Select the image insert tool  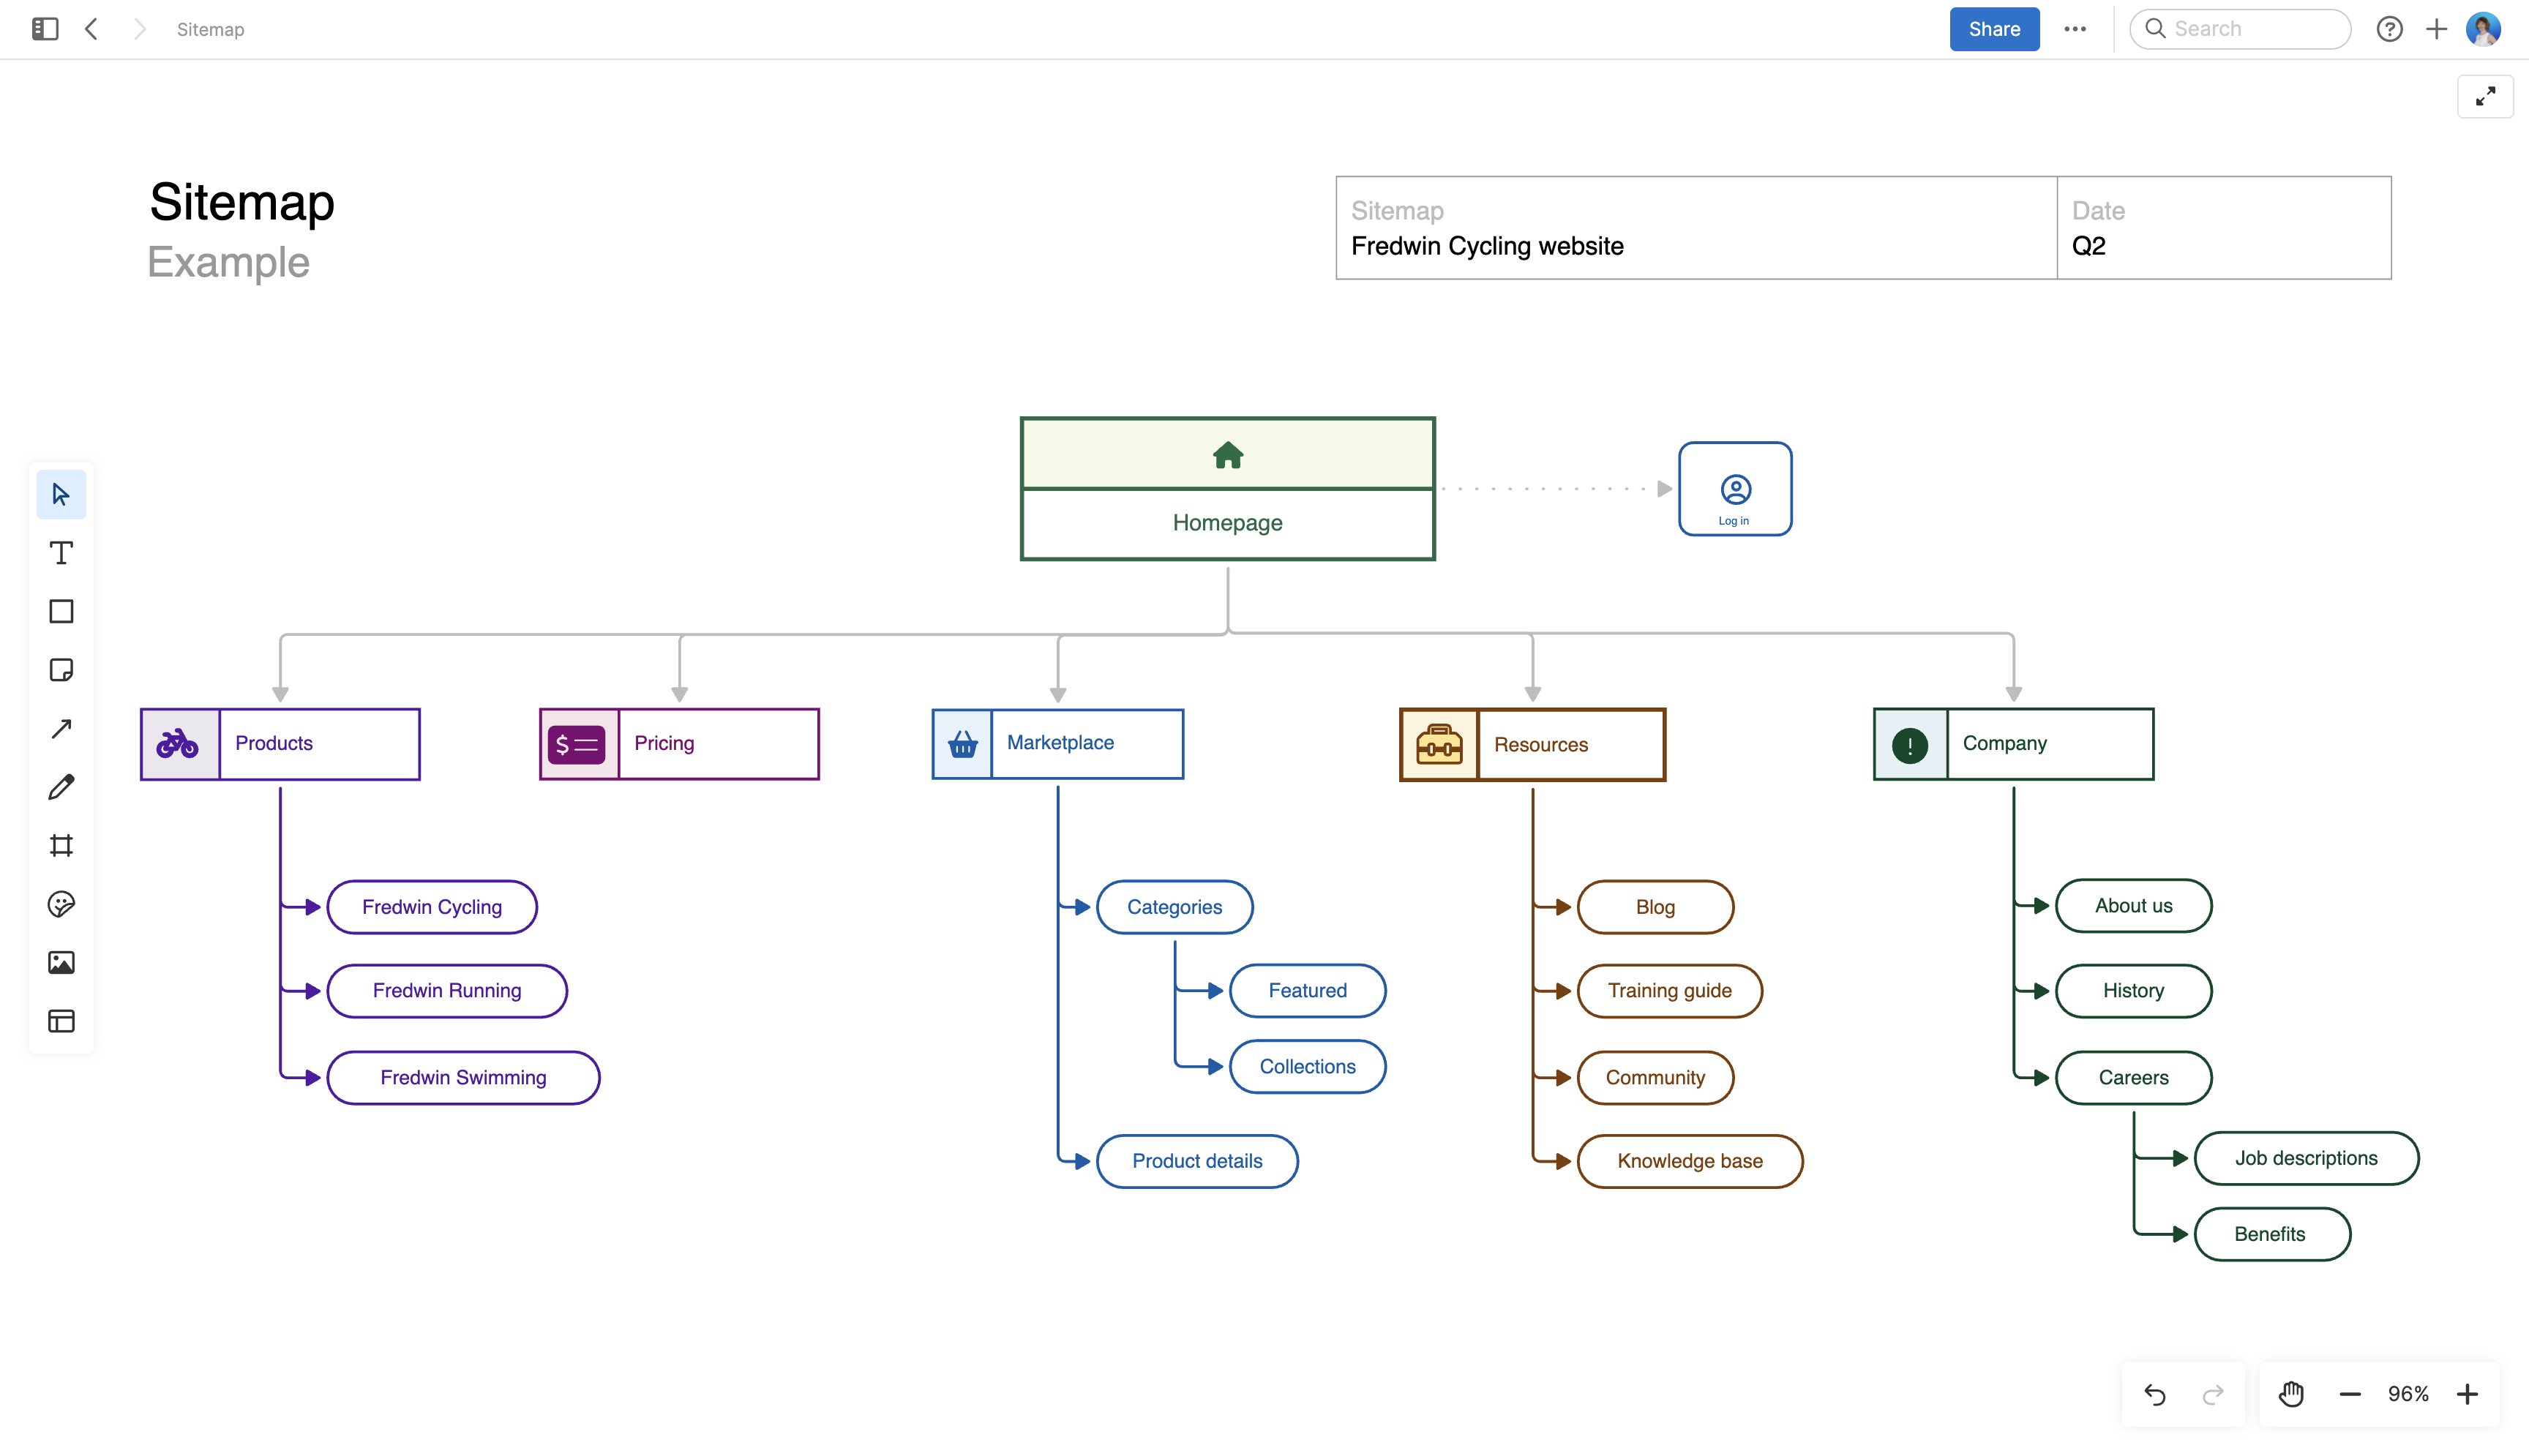click(61, 962)
